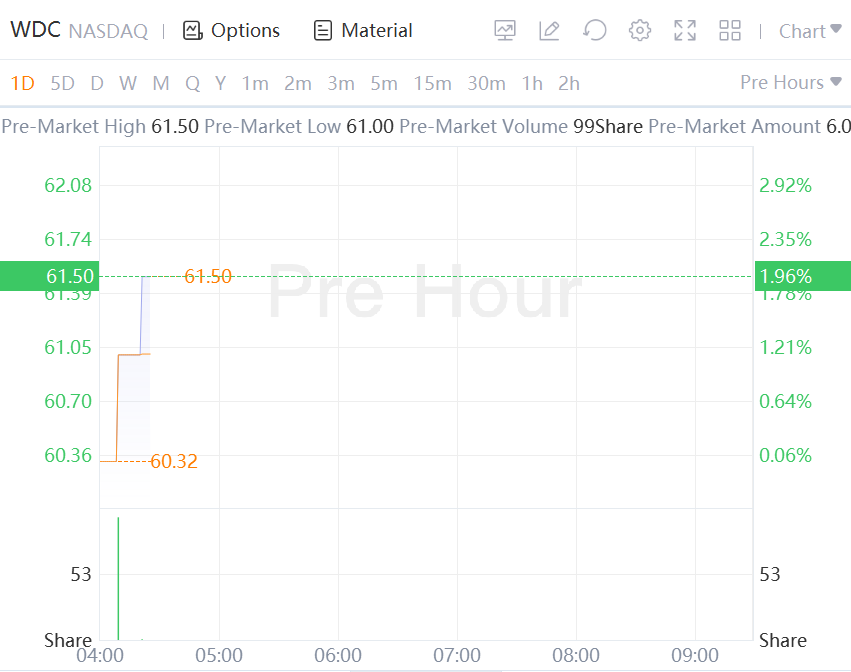Click the refresh chart icon
Image resolution: width=851 pixels, height=672 pixels.
coord(595,31)
